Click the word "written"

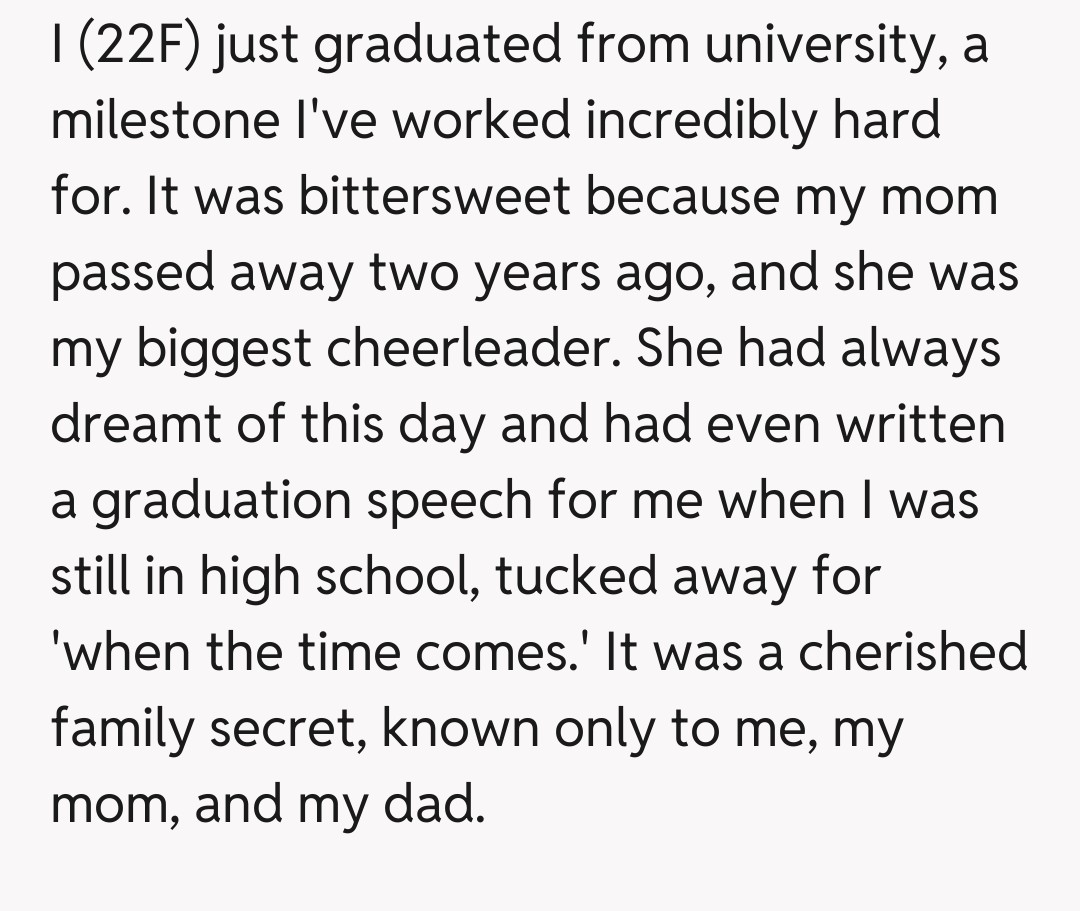pyautogui.click(x=921, y=425)
